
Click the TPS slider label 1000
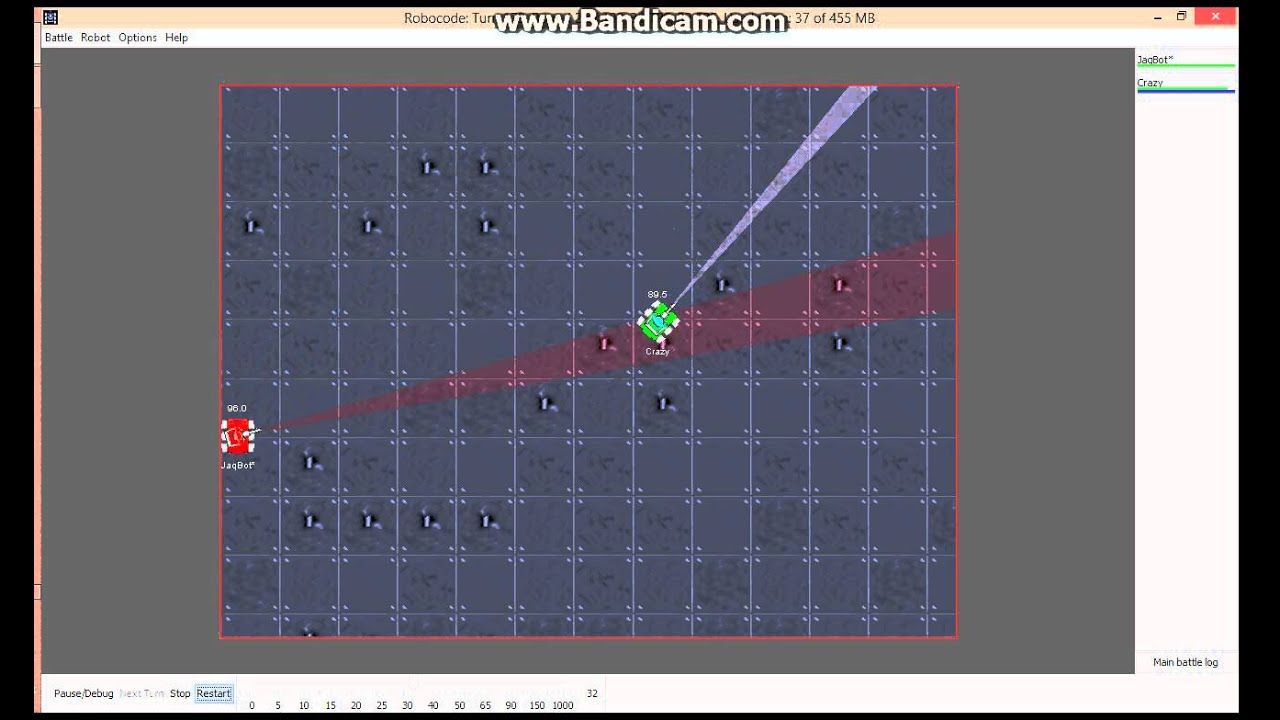click(x=563, y=706)
